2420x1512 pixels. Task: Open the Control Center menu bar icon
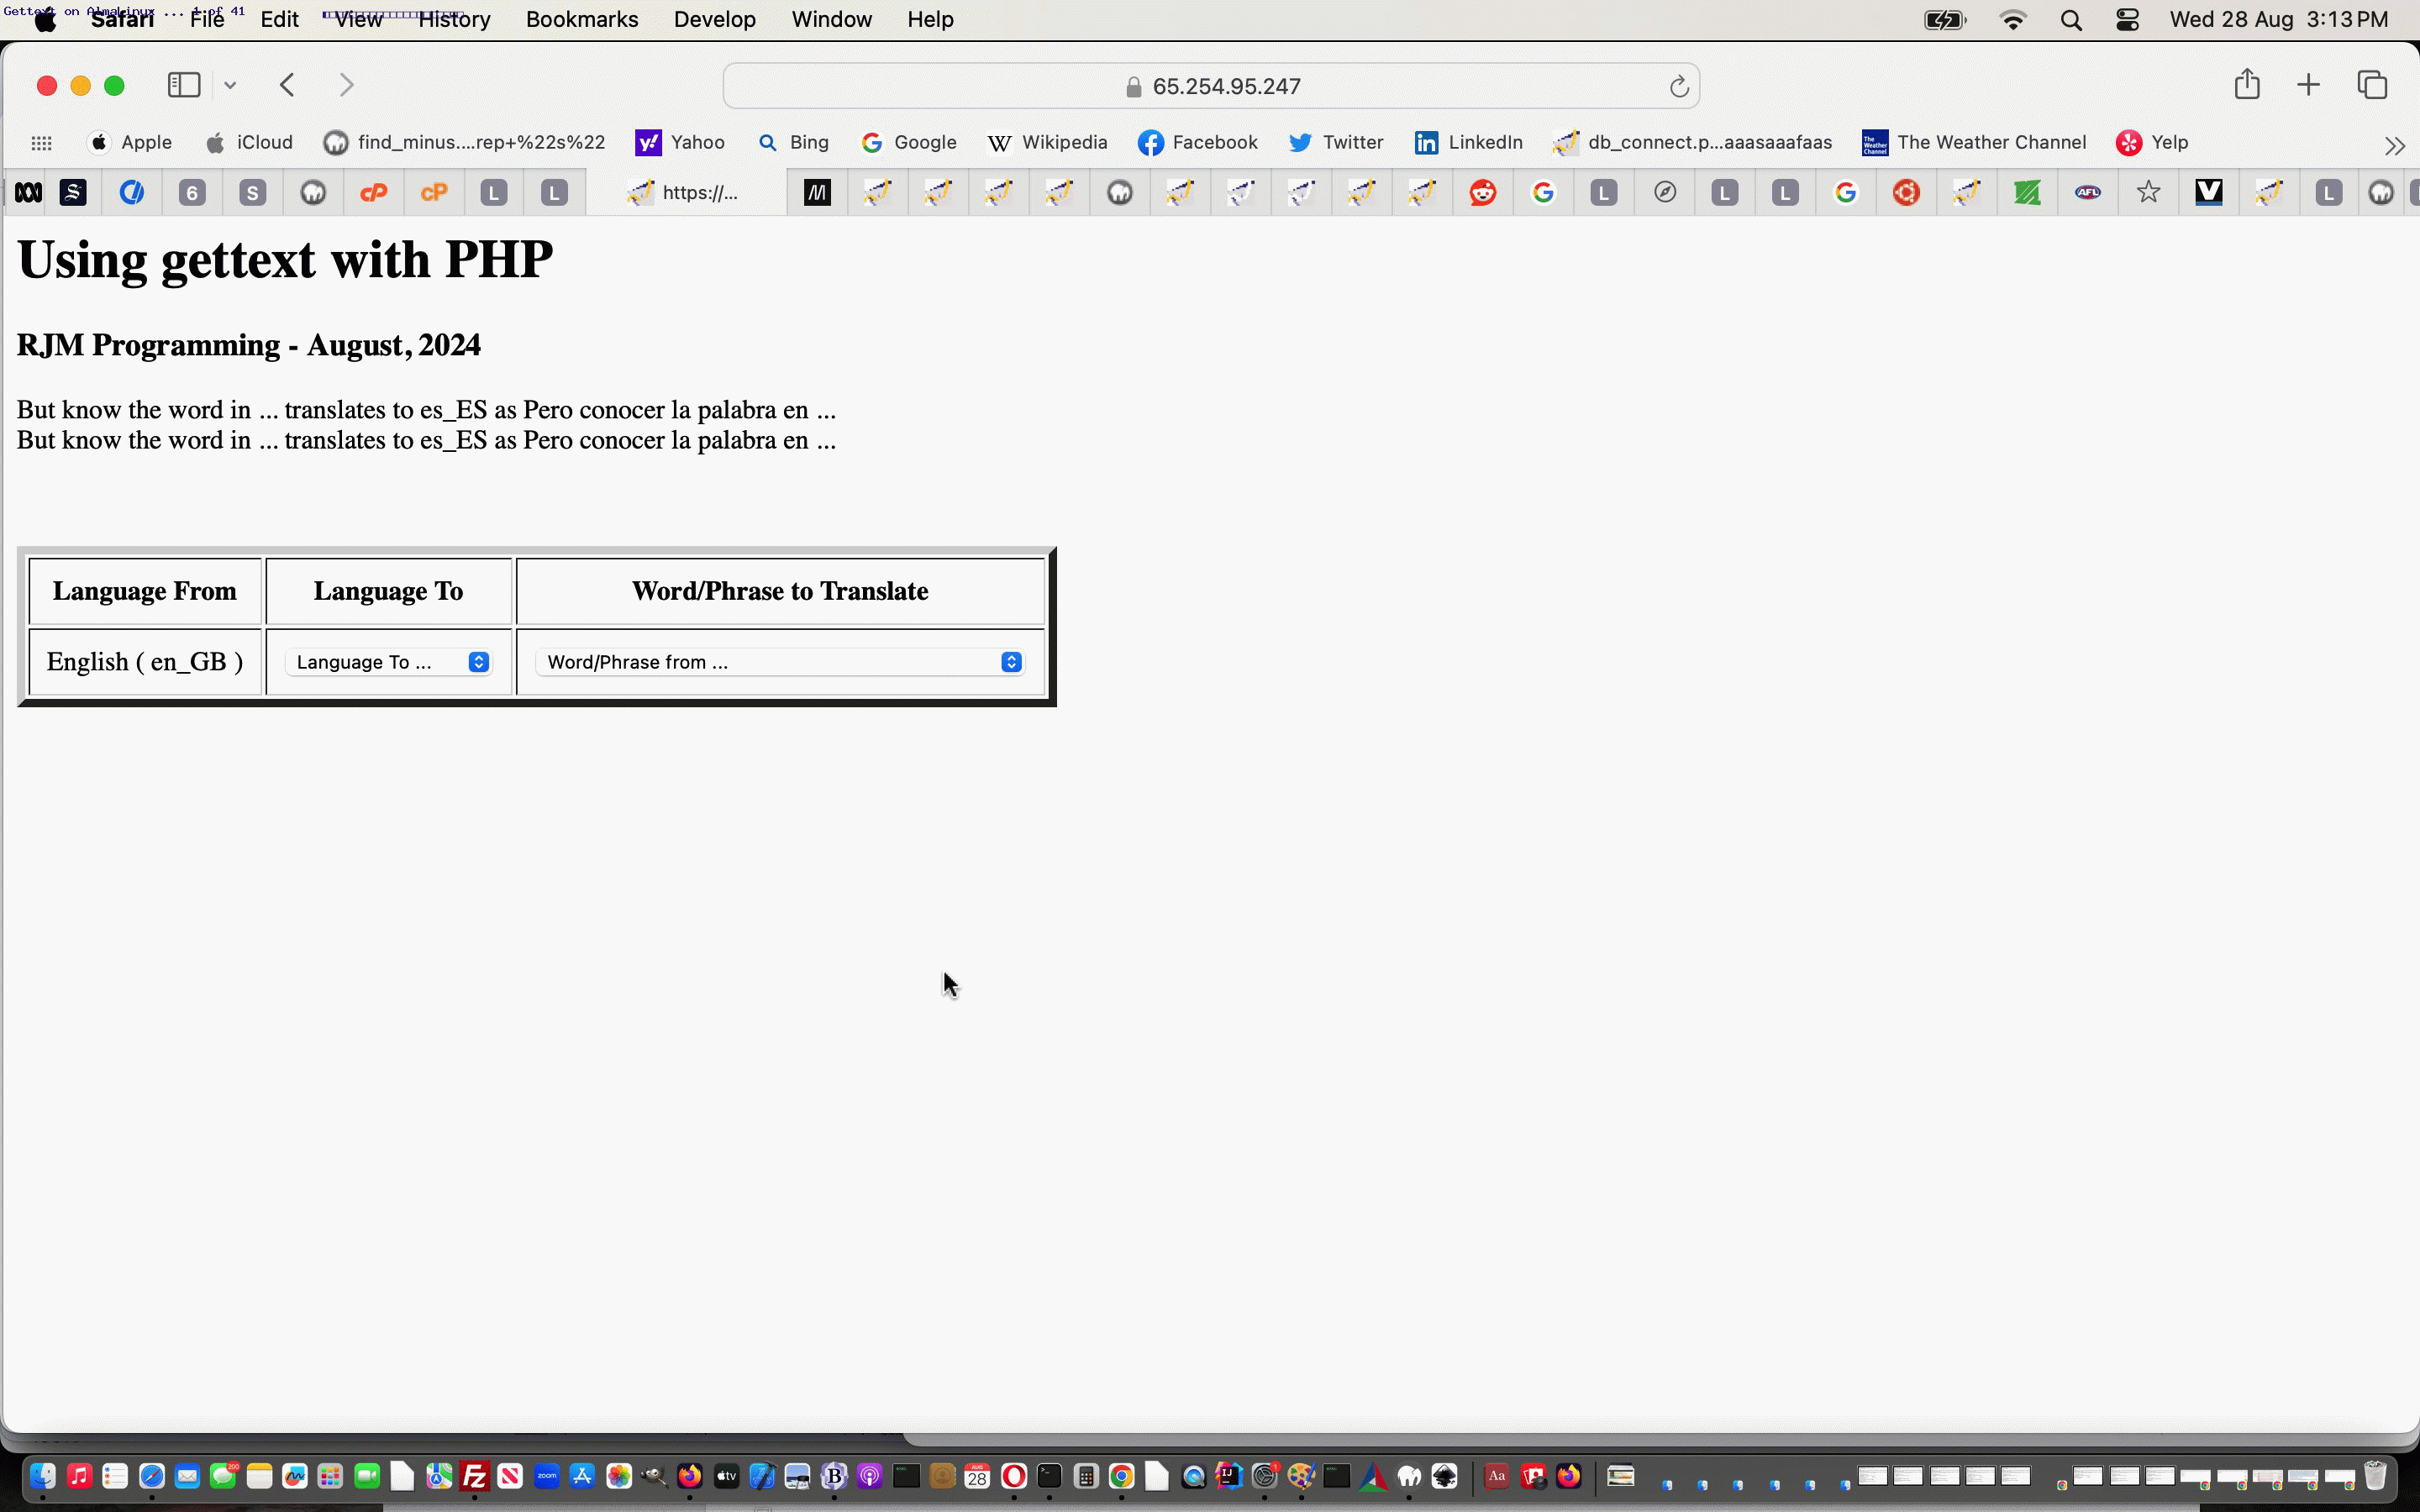pos(2127,20)
